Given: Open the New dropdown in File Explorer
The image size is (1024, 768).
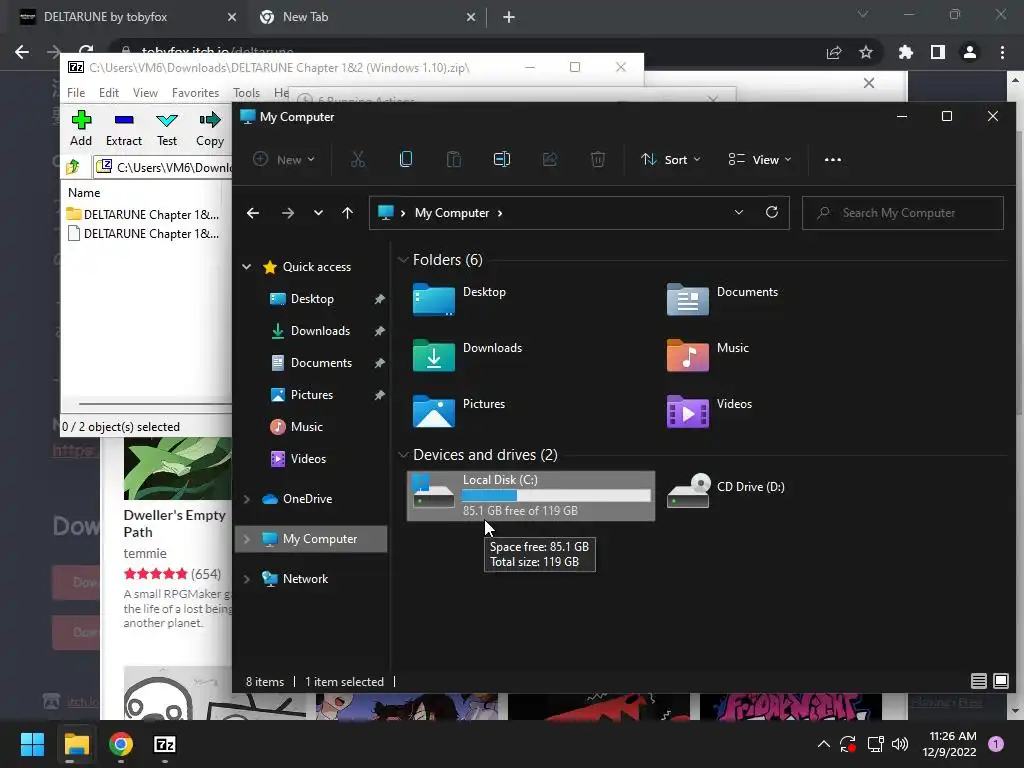Looking at the screenshot, I should pos(284,159).
